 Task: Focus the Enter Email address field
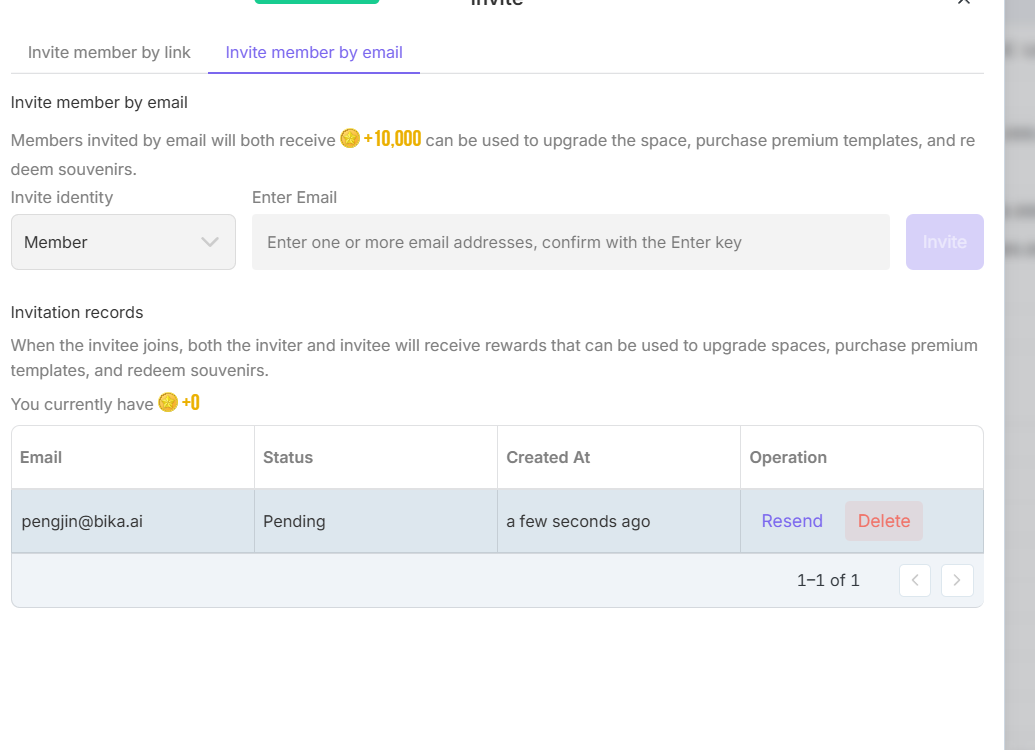570,242
